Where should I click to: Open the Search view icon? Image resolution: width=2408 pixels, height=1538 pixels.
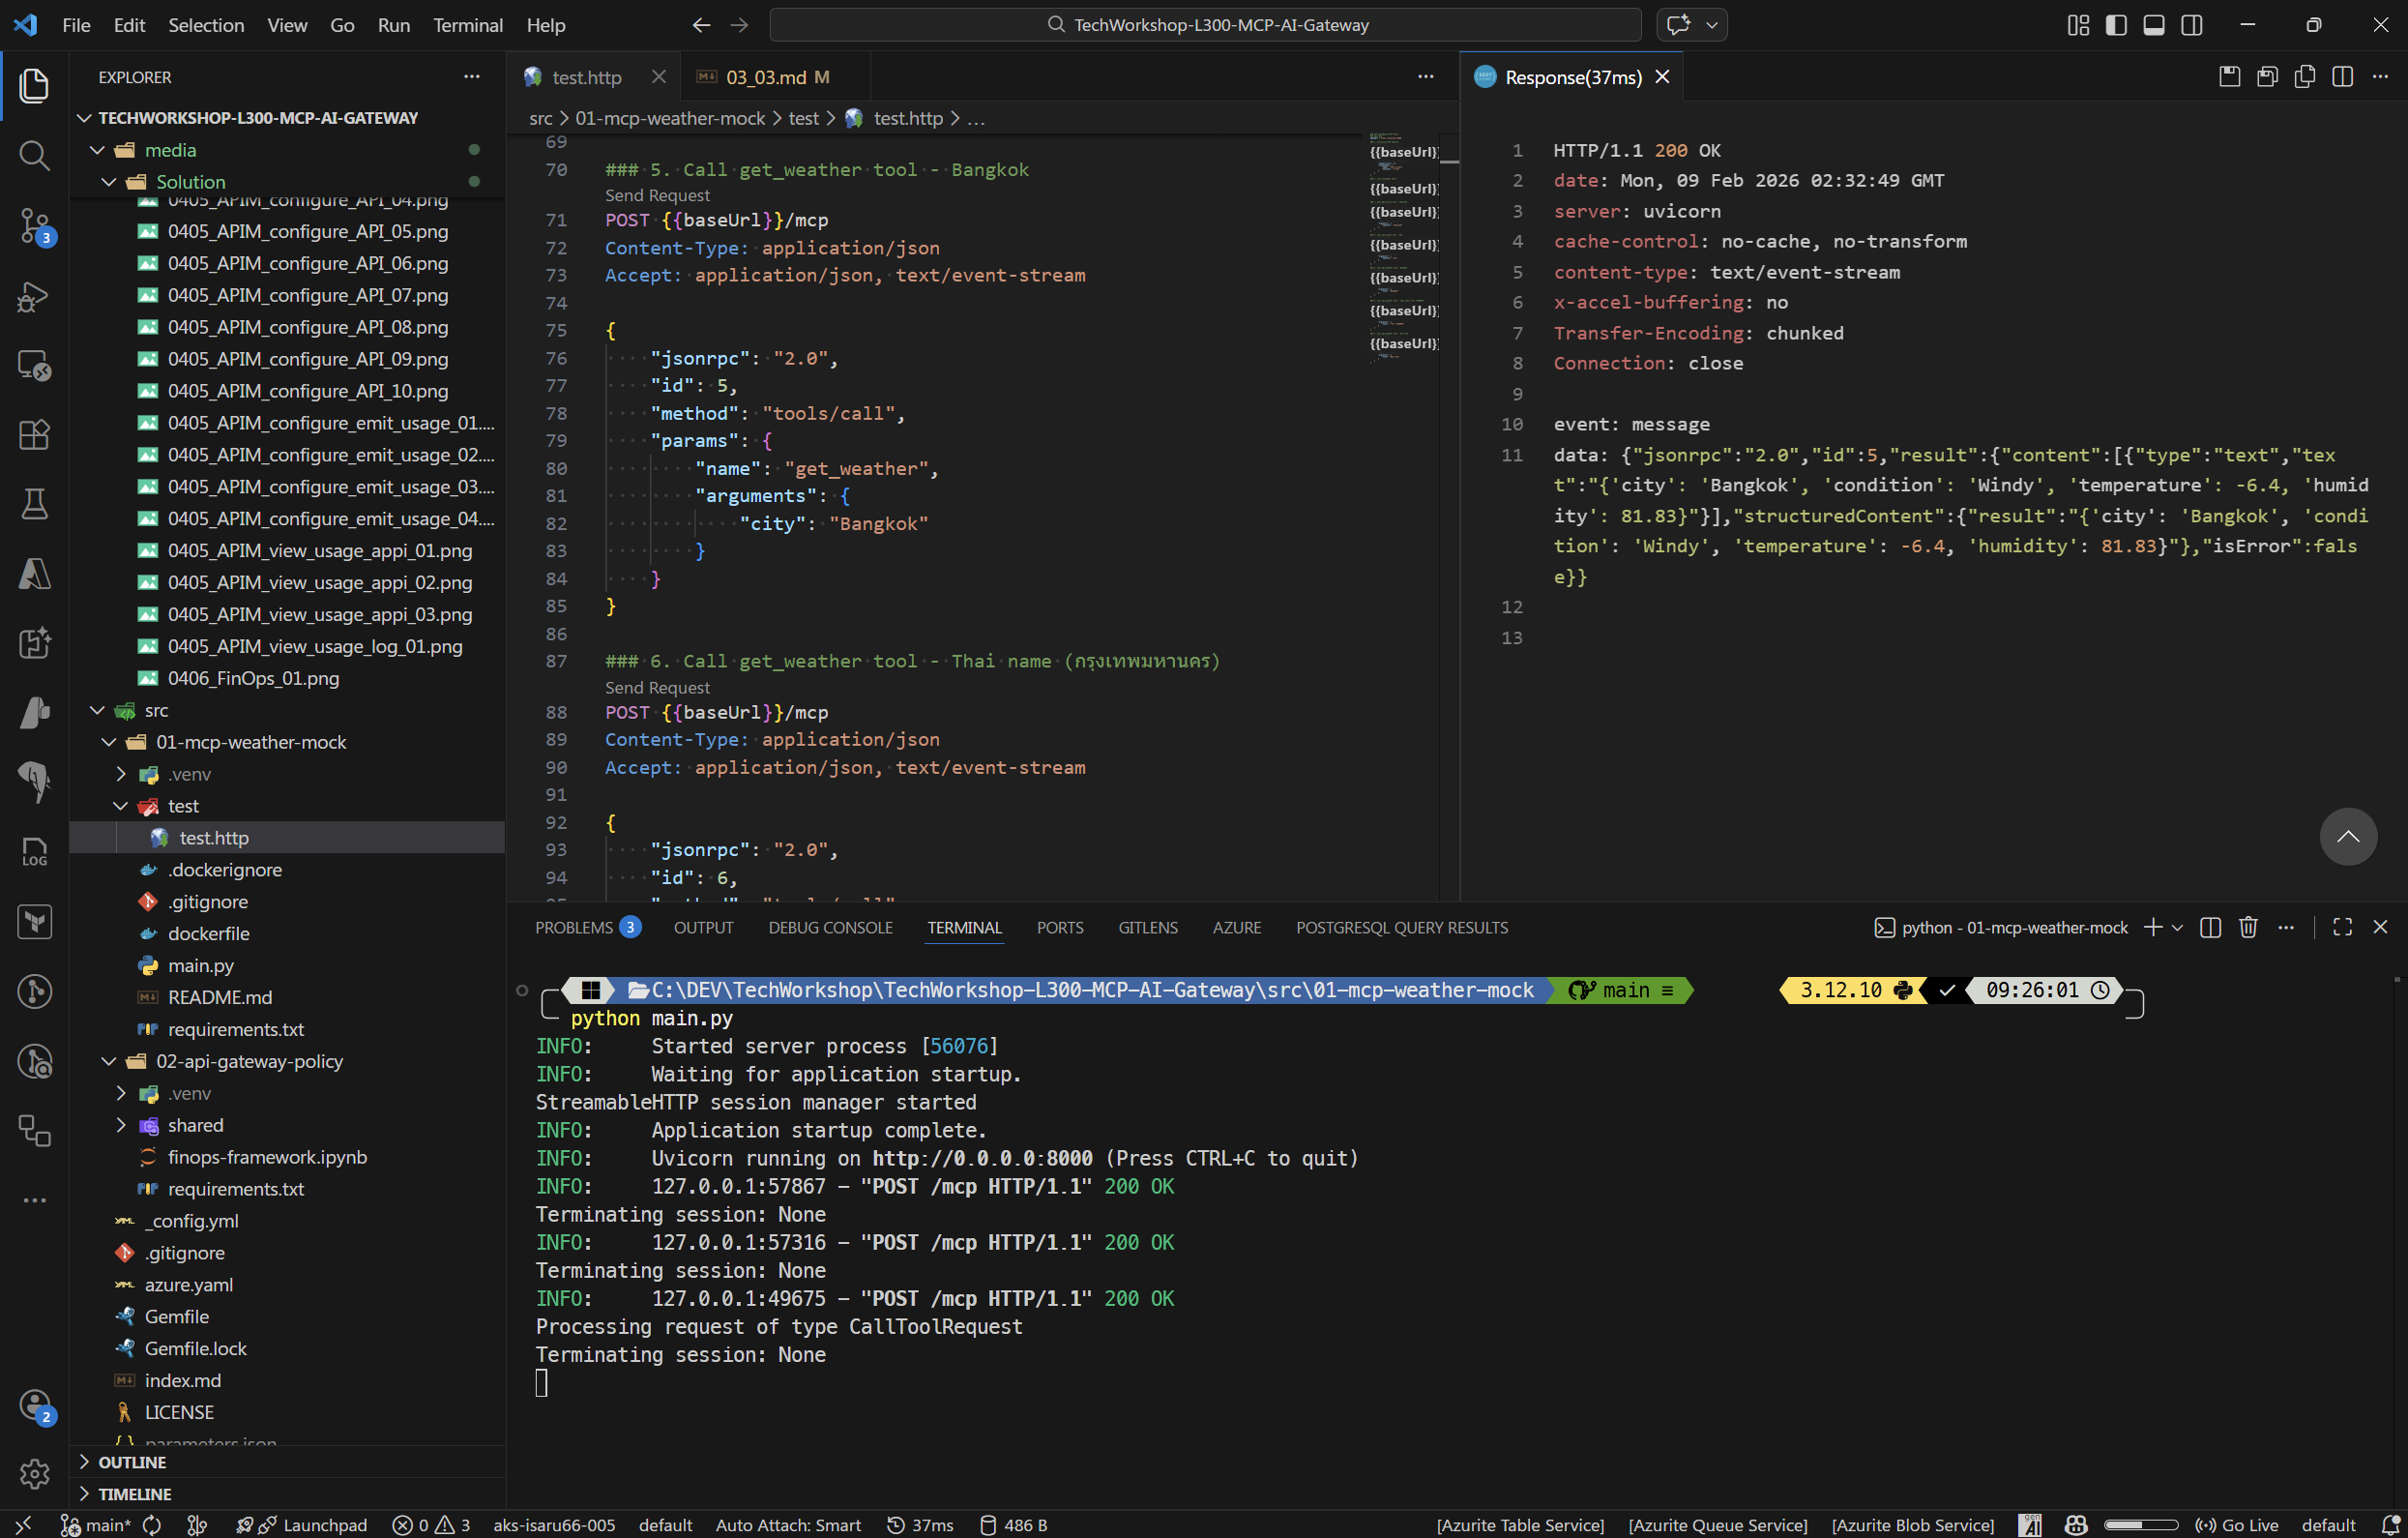[34, 155]
